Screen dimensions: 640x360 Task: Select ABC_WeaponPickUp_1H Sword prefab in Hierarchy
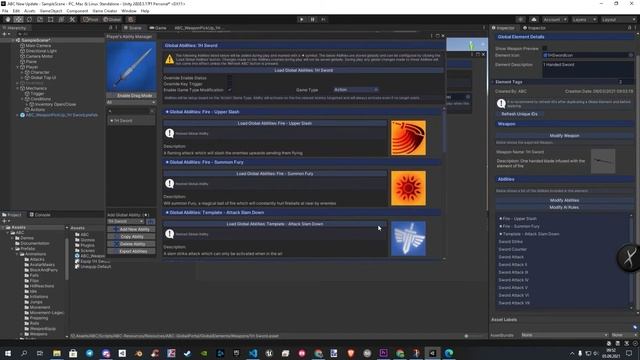coord(62,115)
